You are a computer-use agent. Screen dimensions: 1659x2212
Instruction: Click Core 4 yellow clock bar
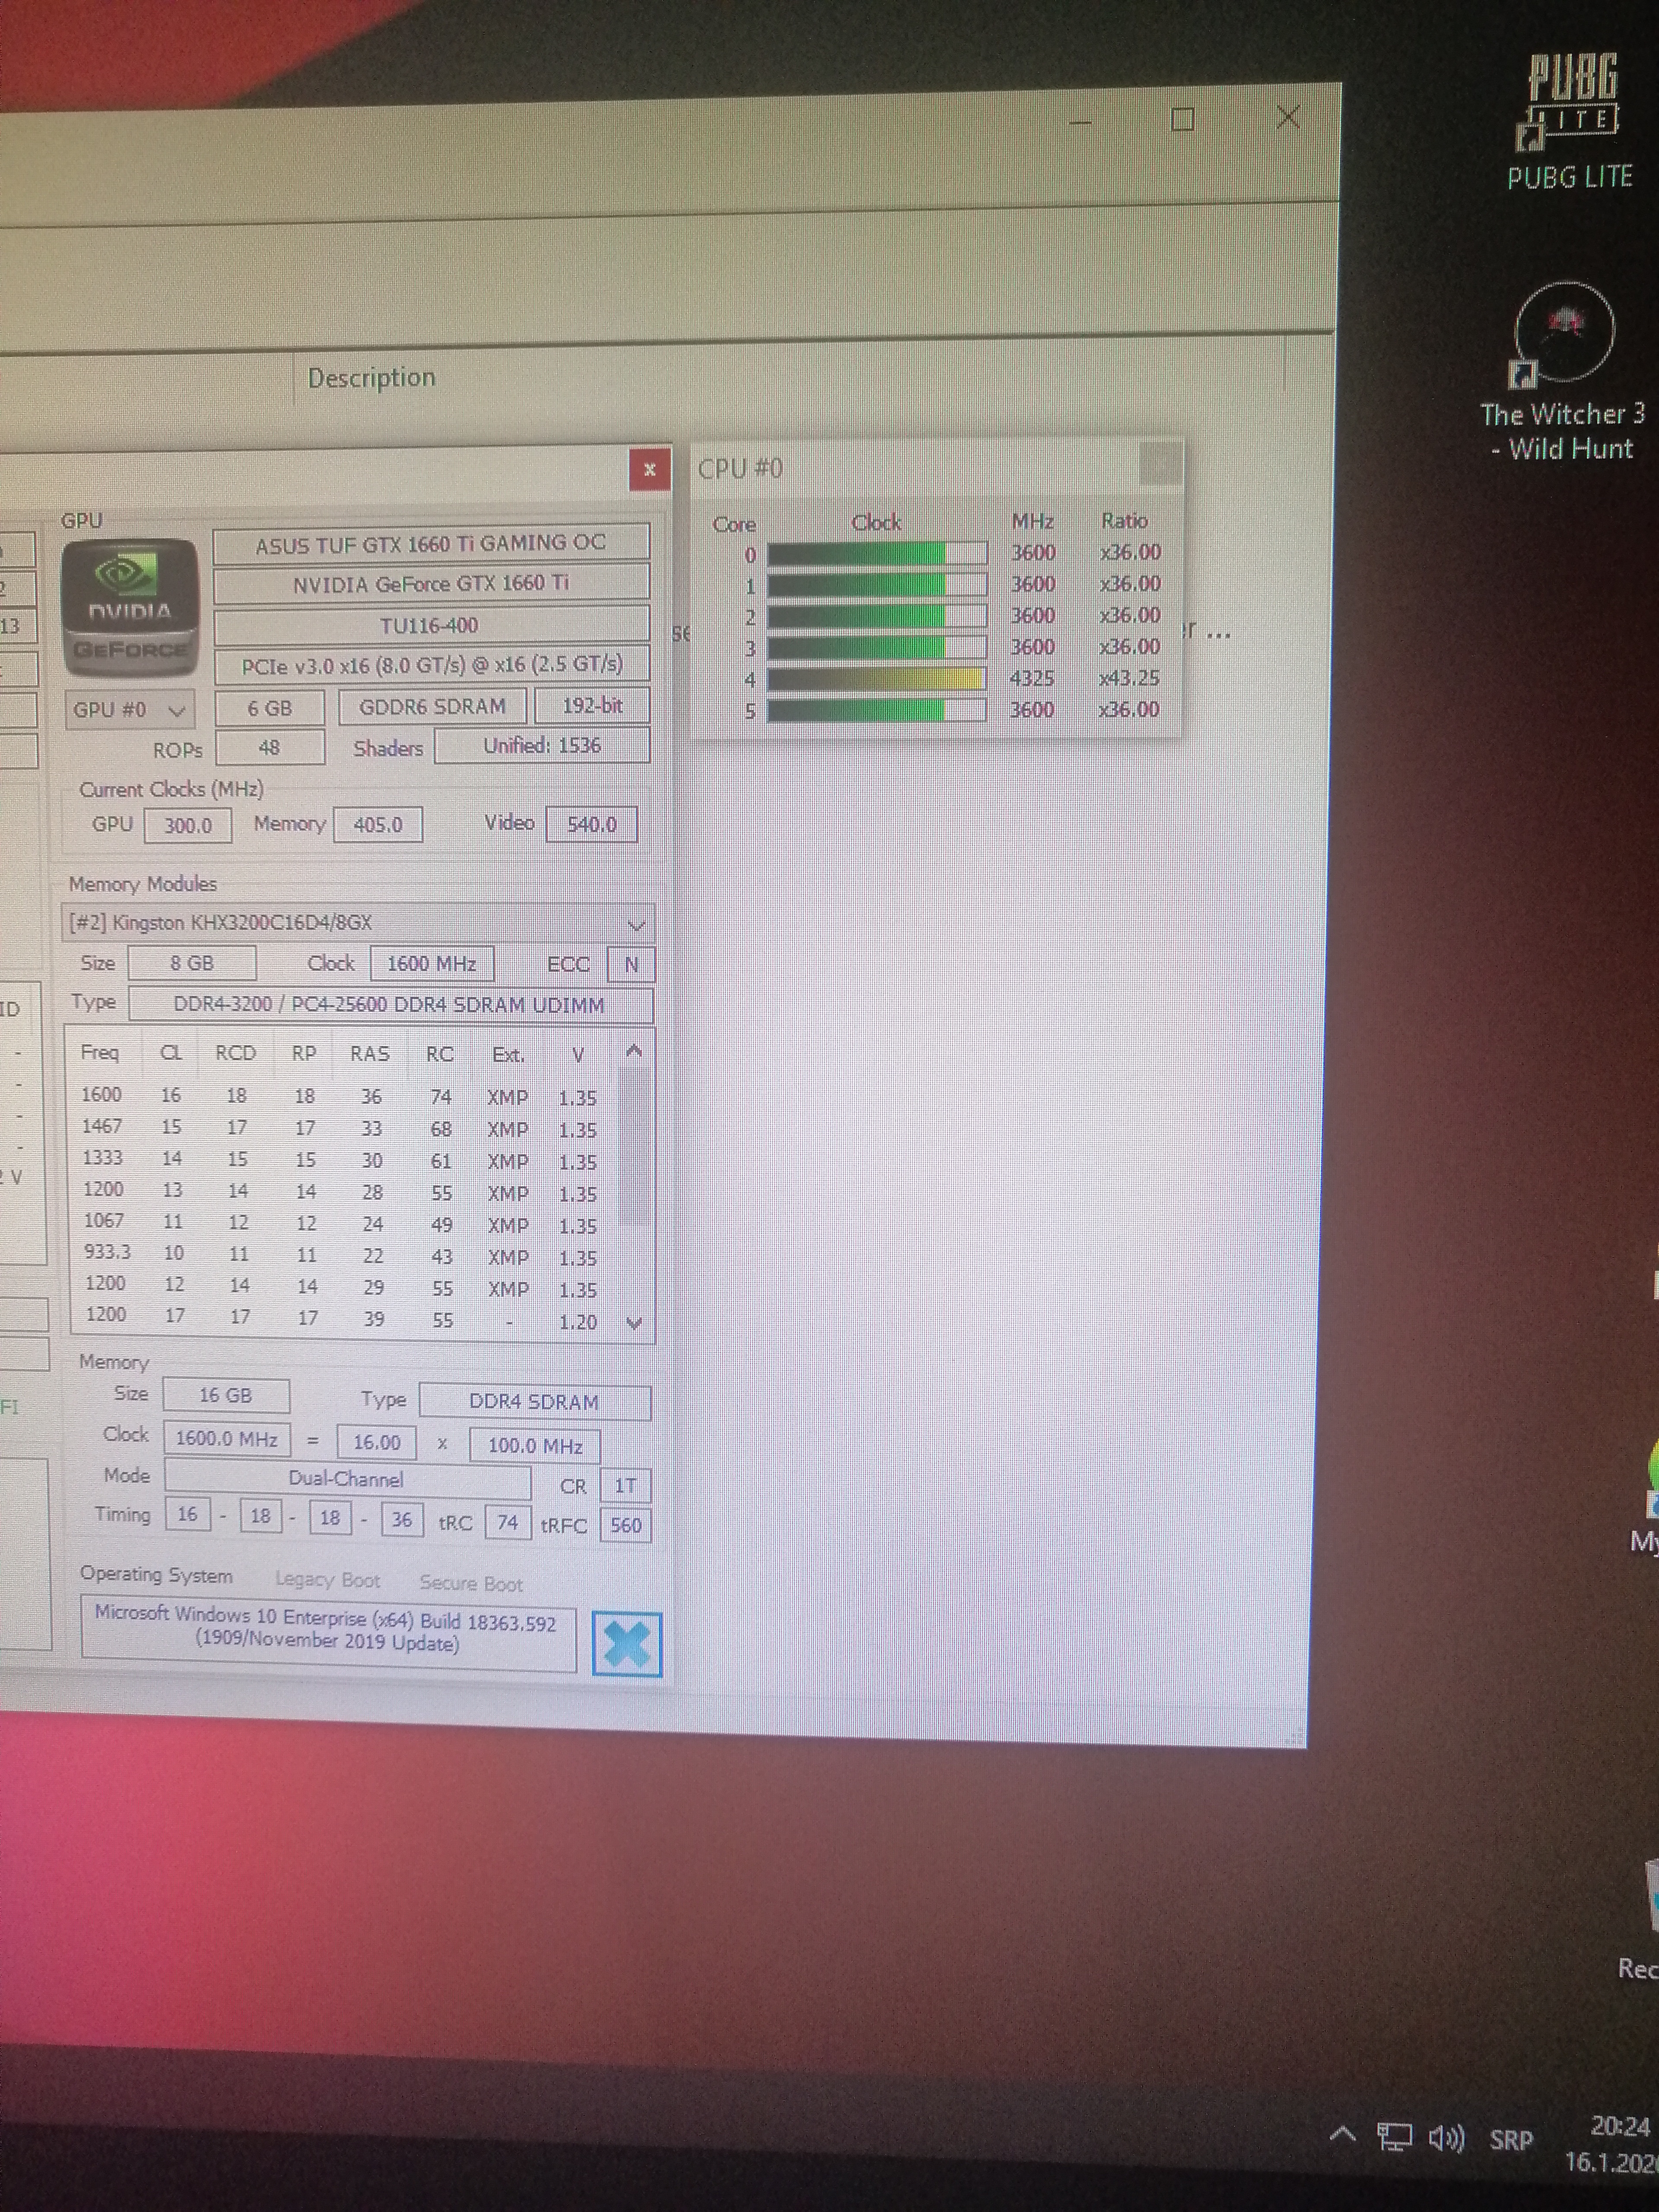click(x=876, y=679)
